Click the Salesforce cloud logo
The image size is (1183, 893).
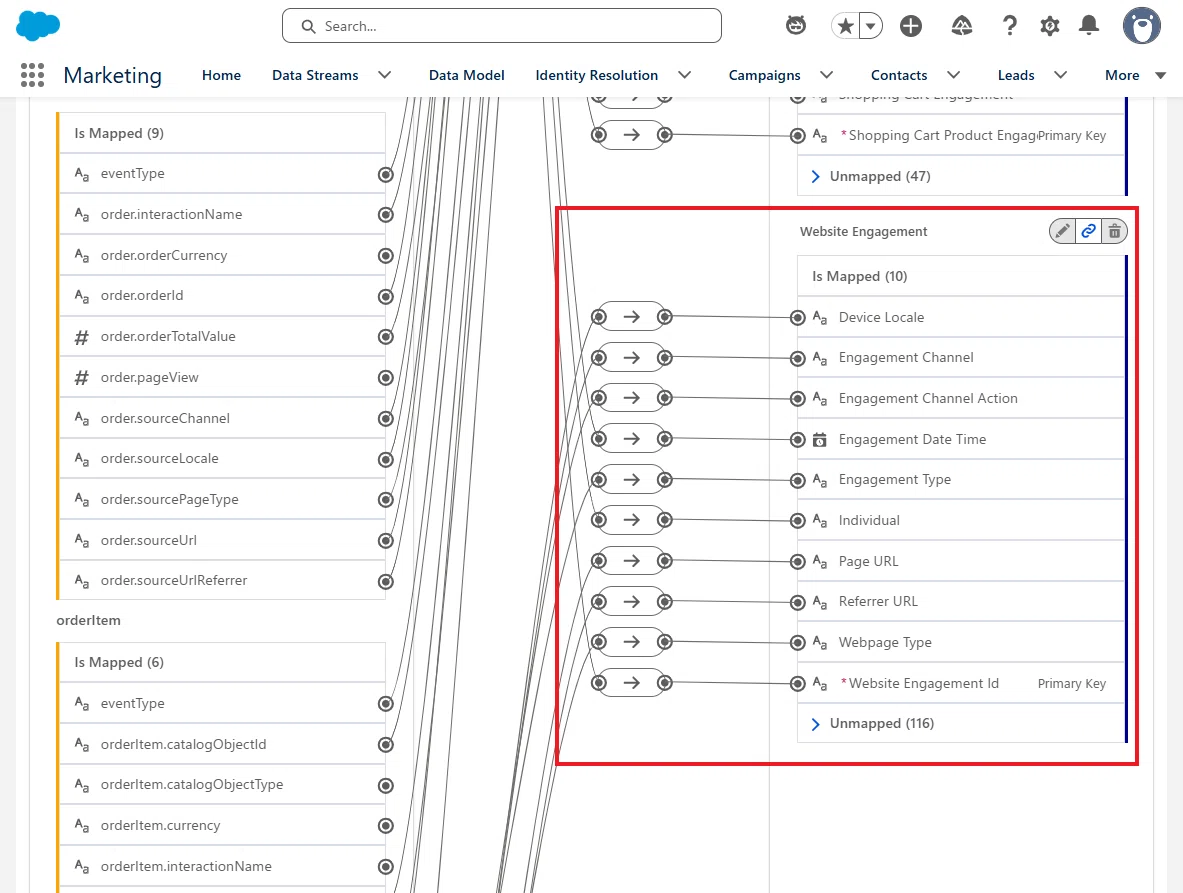tap(38, 26)
